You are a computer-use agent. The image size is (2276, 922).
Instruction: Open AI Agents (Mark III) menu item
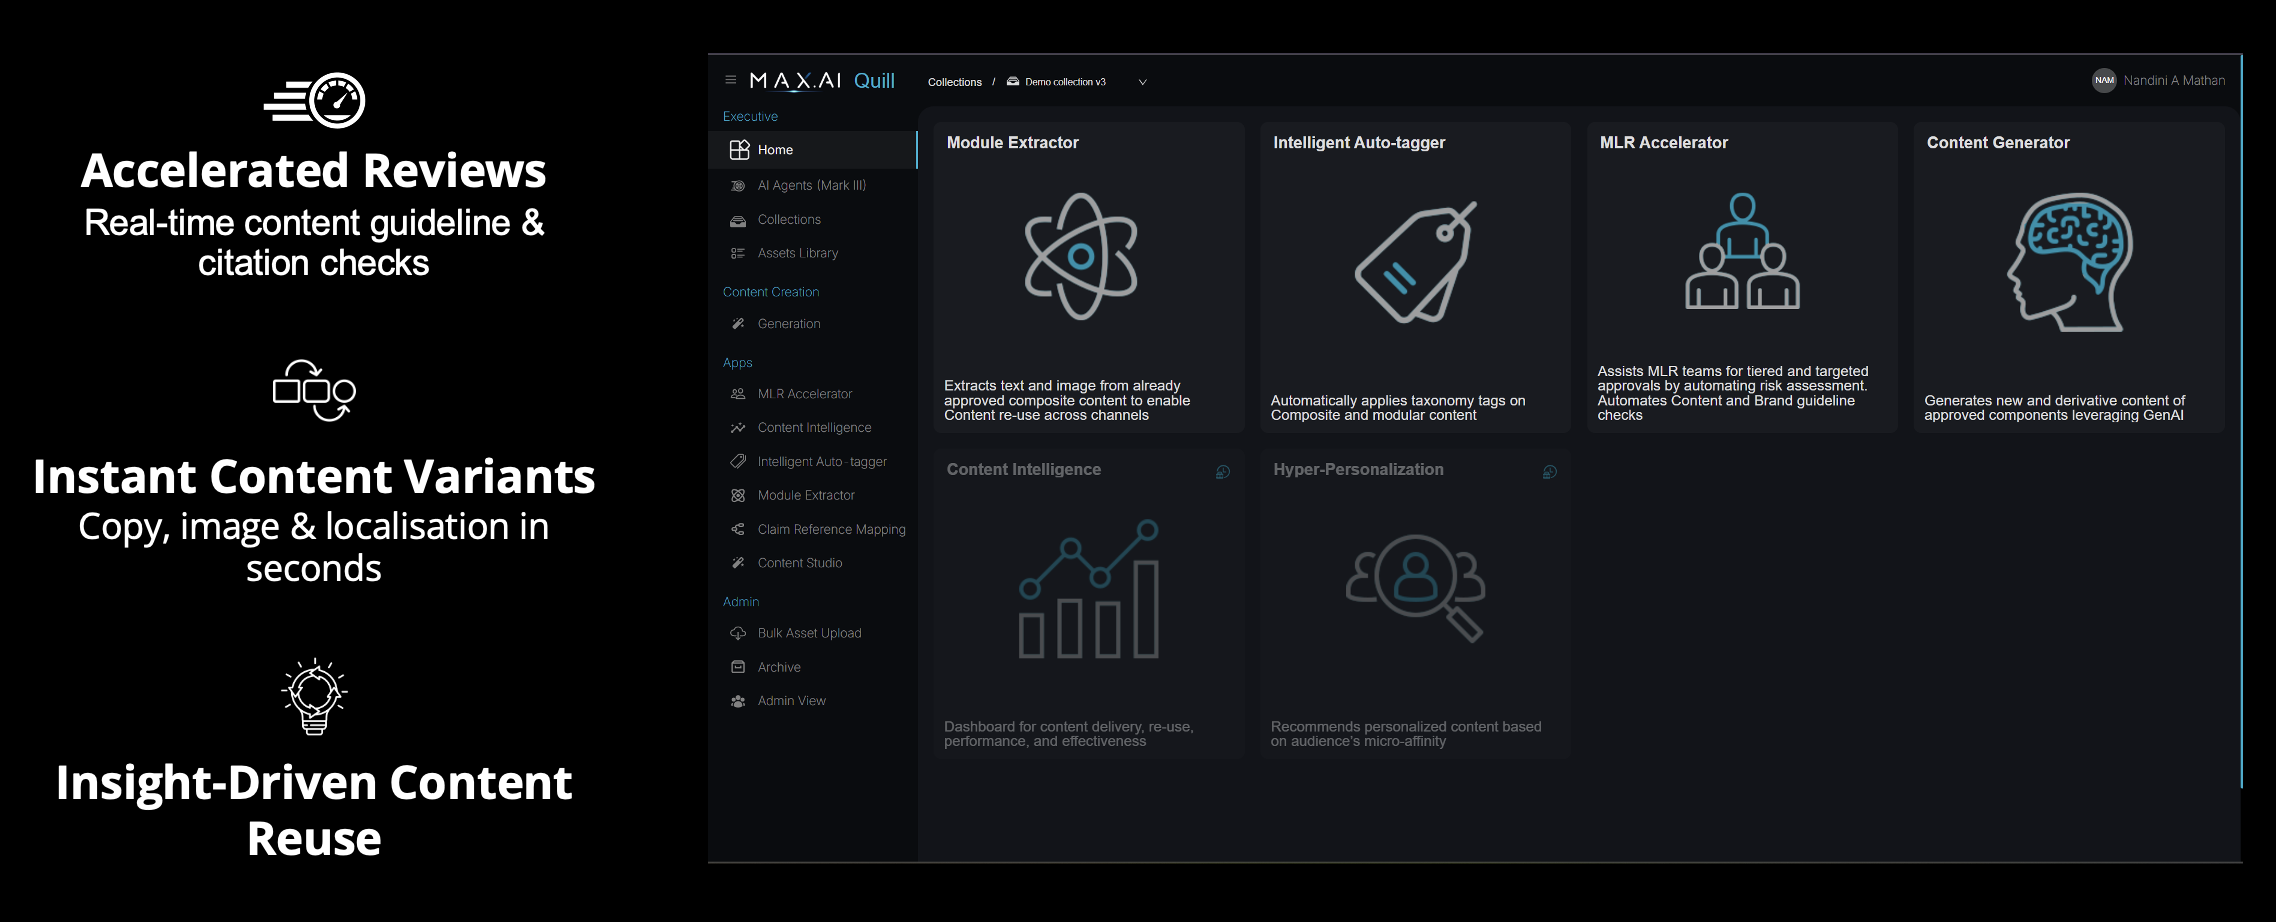811,186
